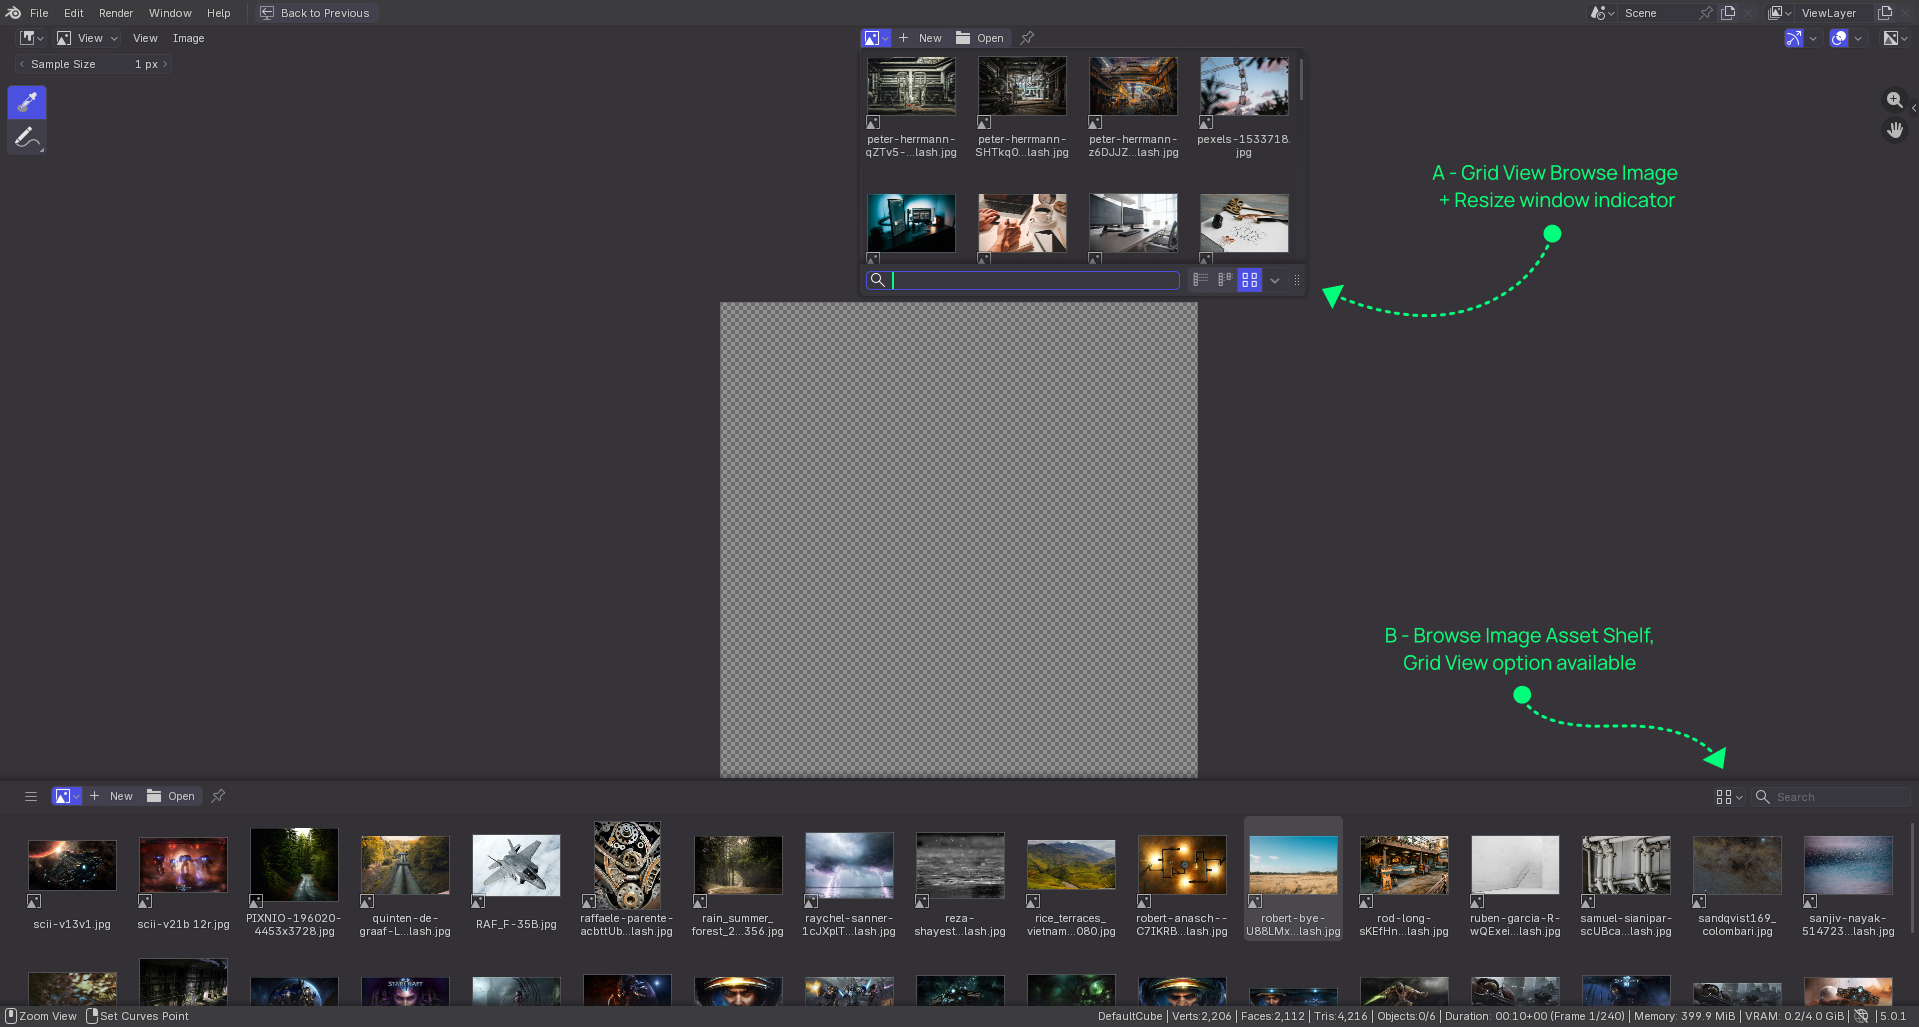Viewport: 1919px width, 1027px height.
Task: Expand the Overlays options dropdown arrow
Action: pyautogui.click(x=1858, y=38)
